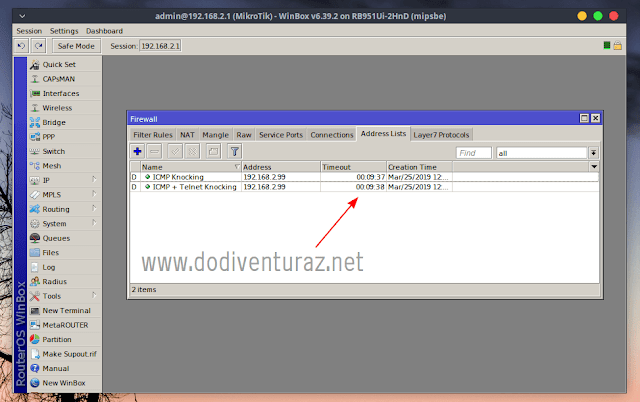The image size is (640, 402).
Task: Open New Terminal
Action: coord(64,311)
